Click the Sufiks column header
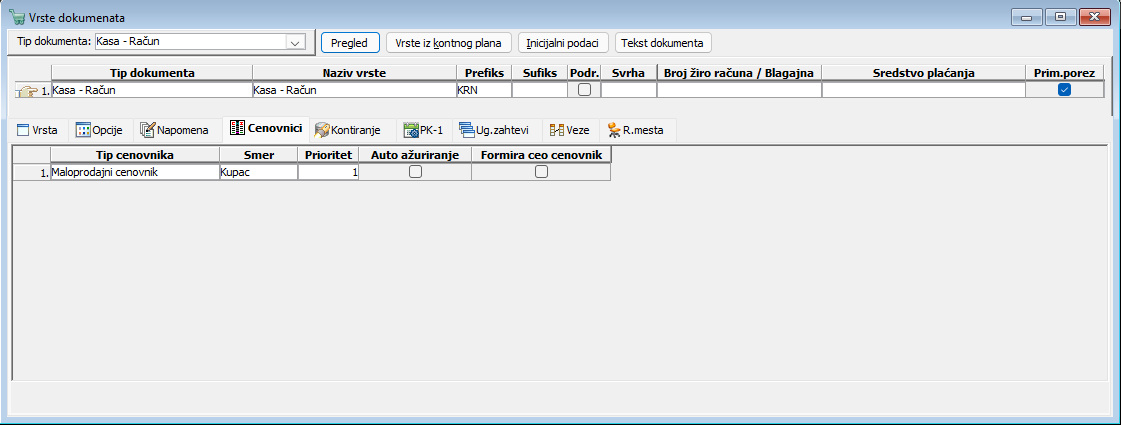1121x425 pixels. (x=540, y=73)
